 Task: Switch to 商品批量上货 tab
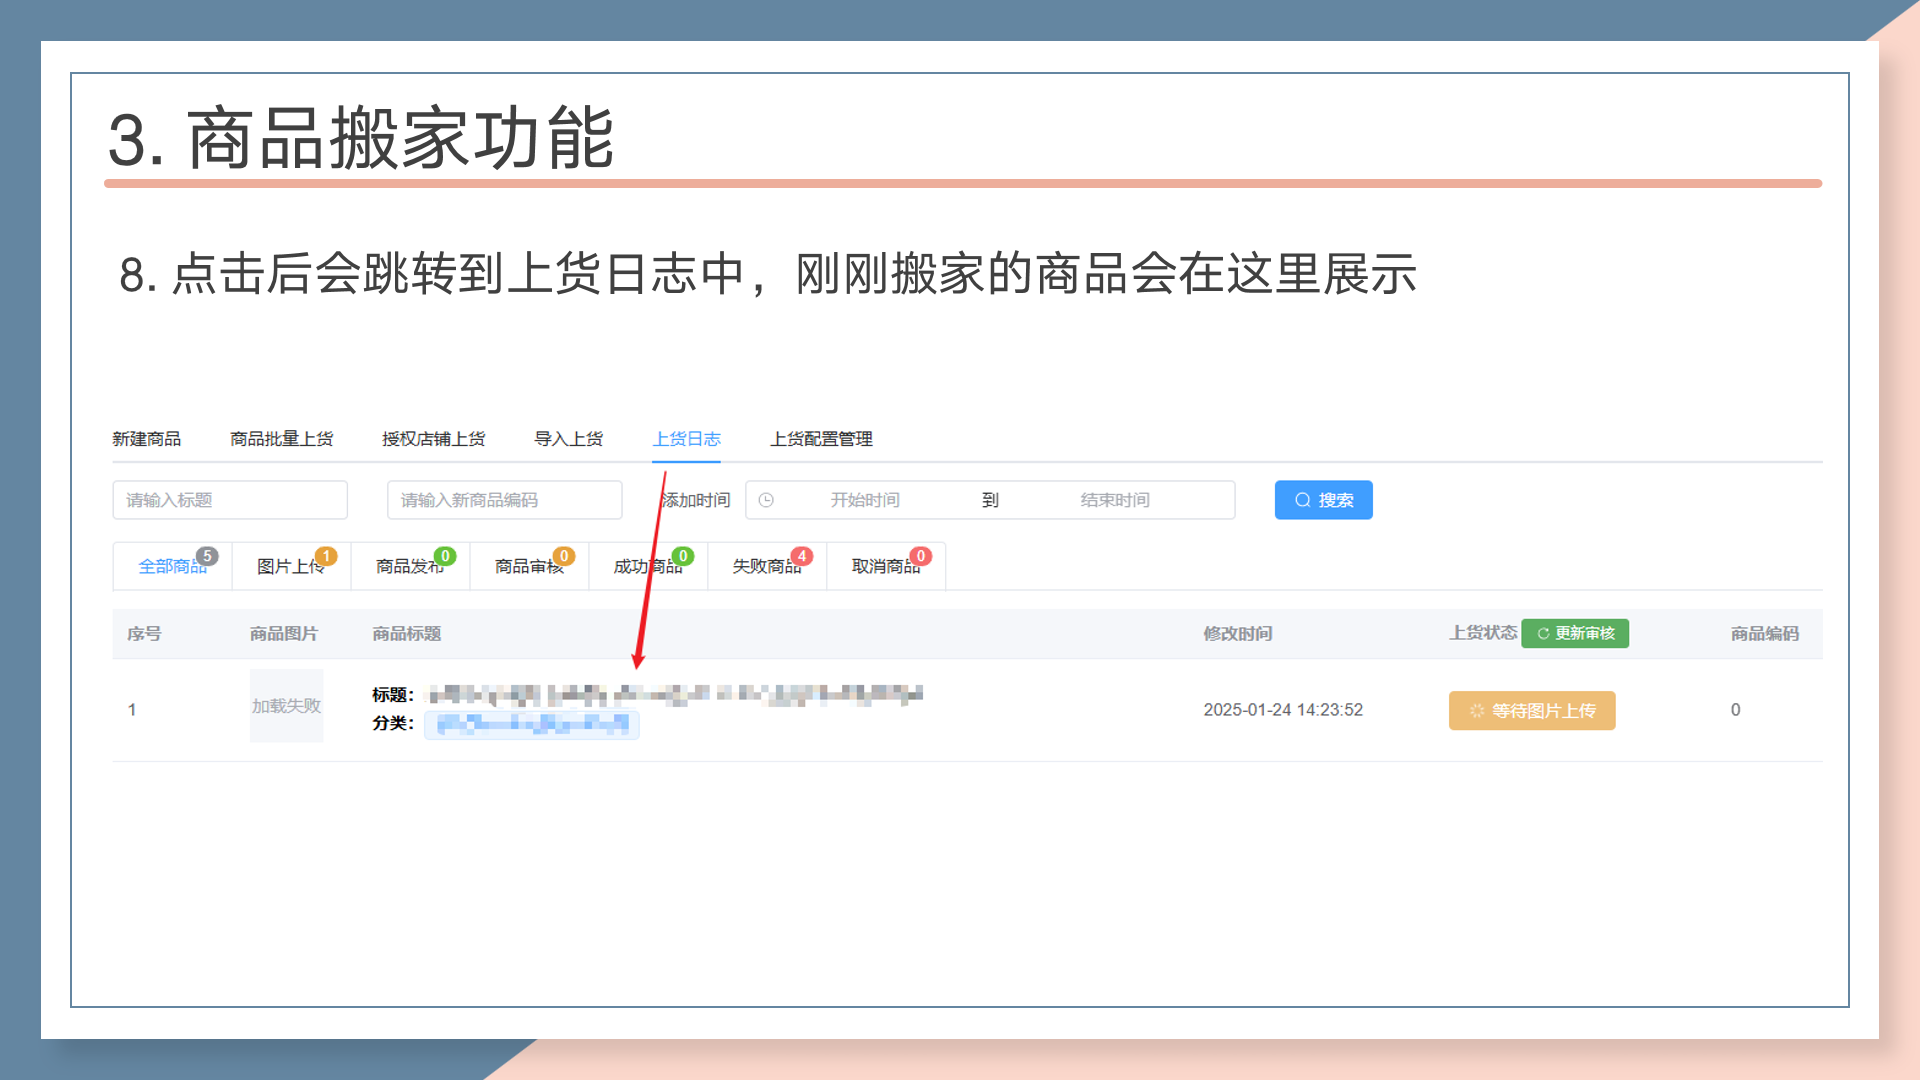point(281,439)
